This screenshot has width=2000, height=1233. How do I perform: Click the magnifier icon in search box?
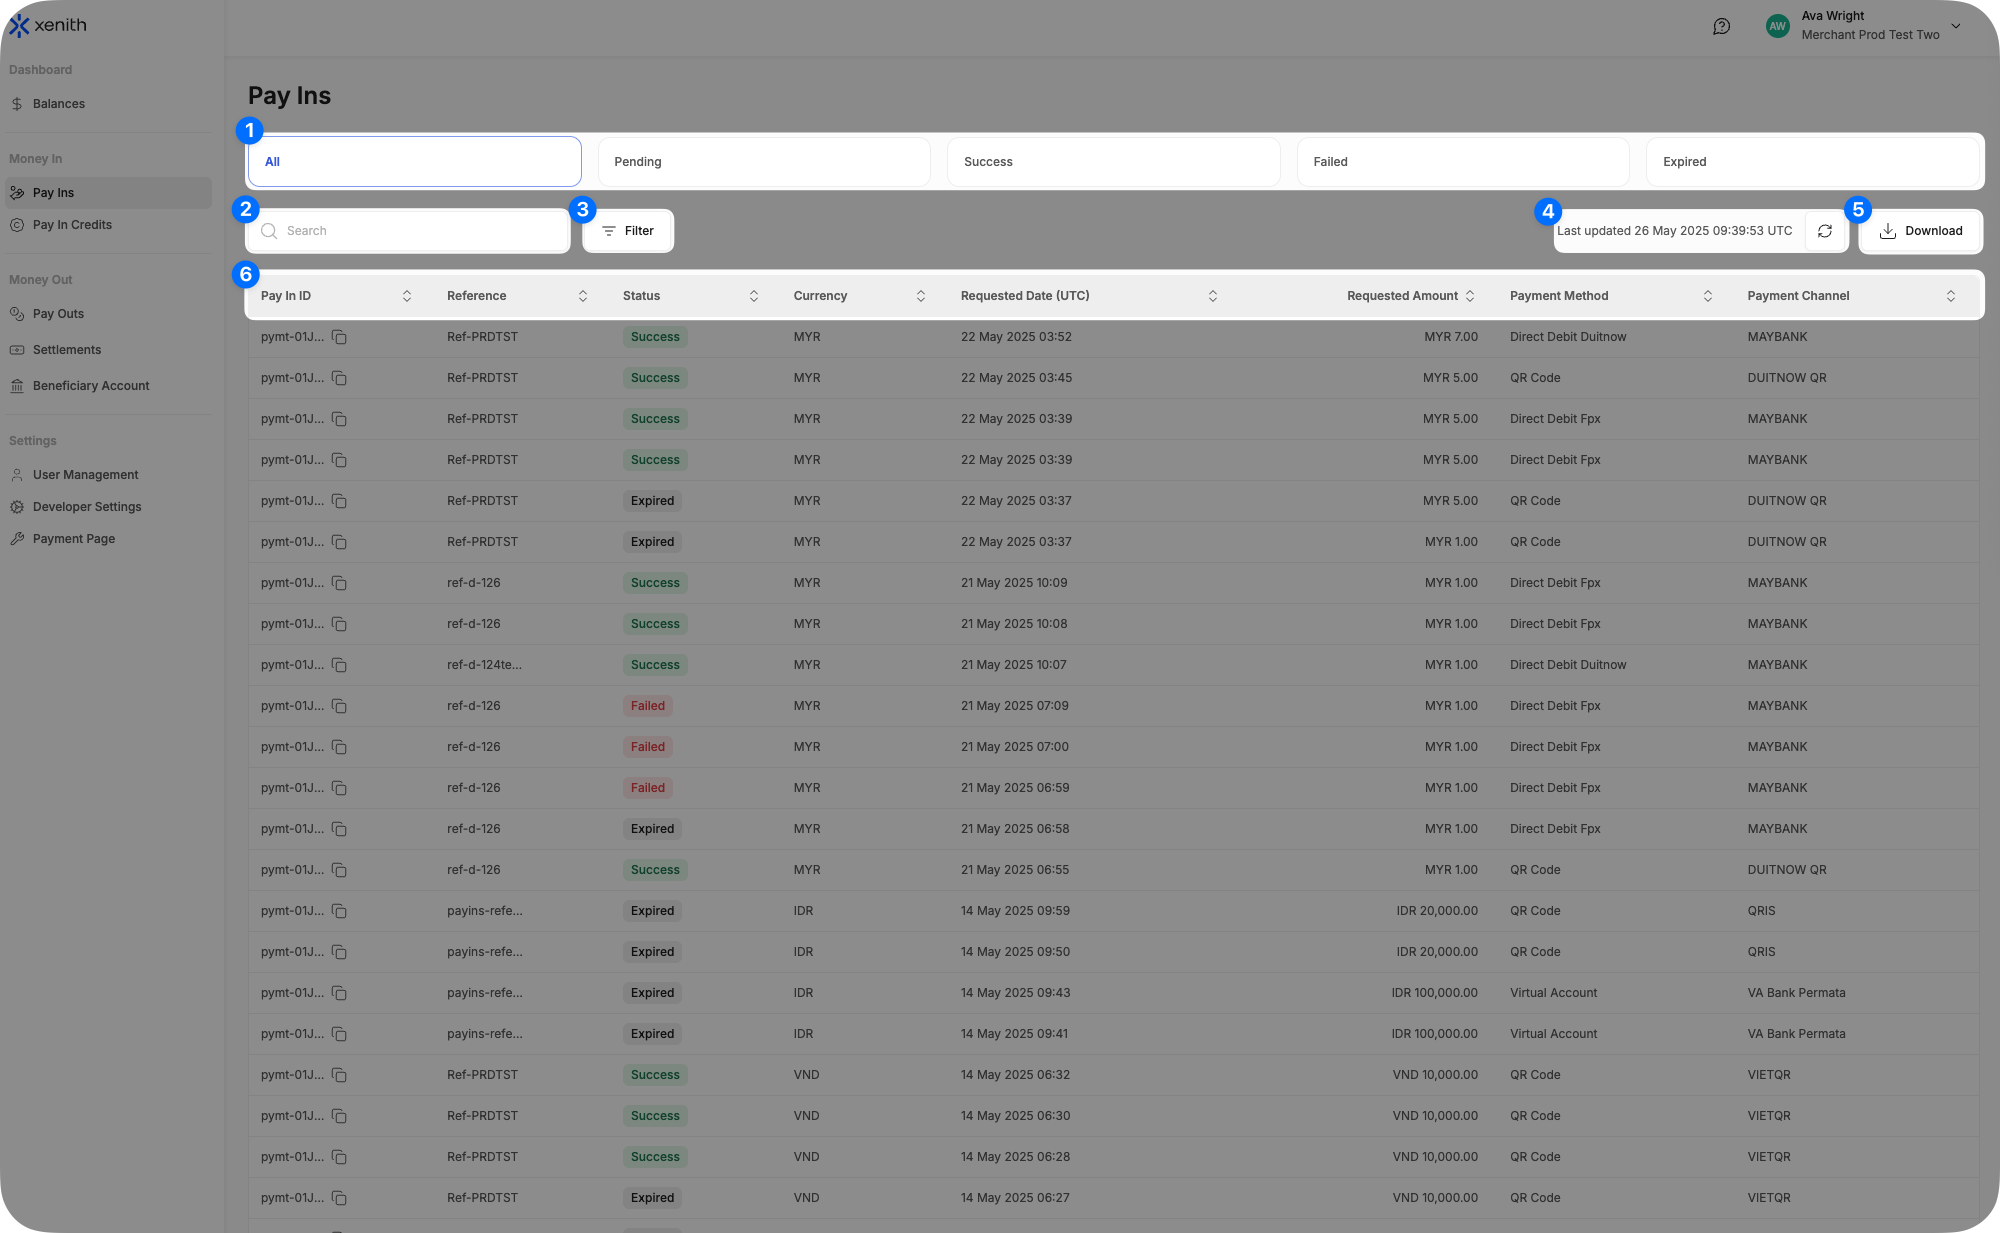[269, 231]
